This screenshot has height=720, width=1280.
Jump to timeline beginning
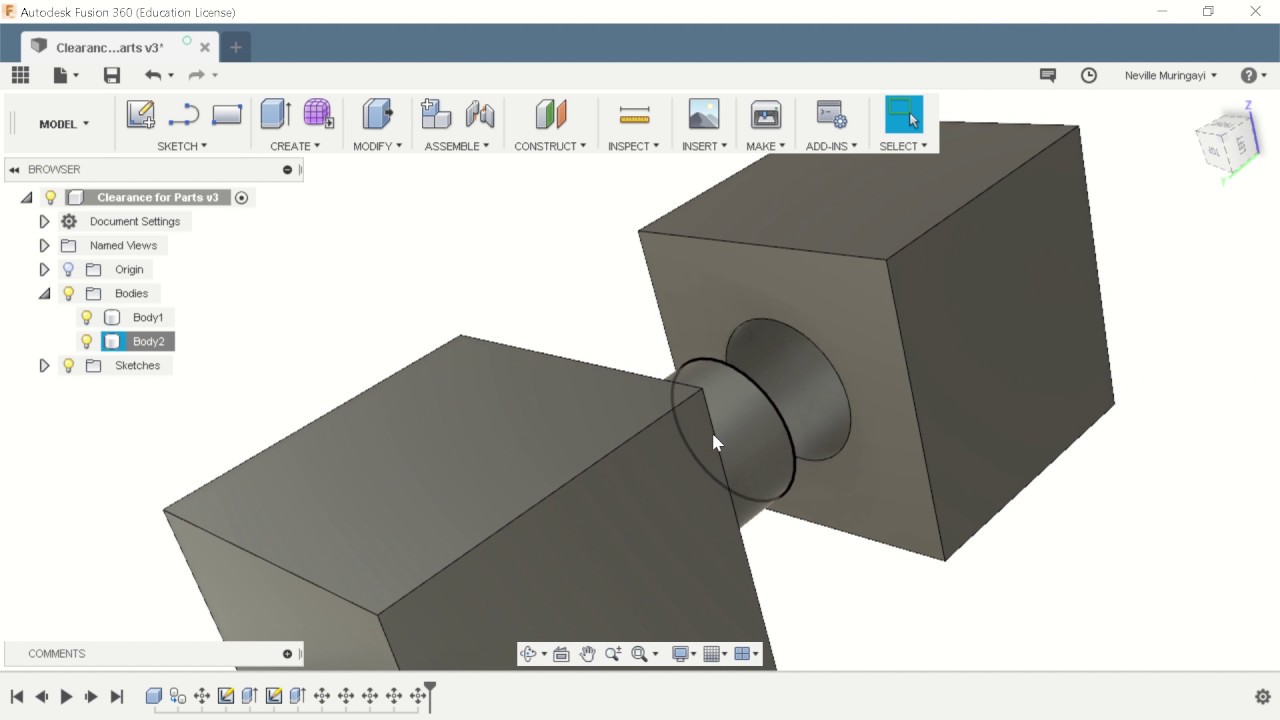click(17, 697)
